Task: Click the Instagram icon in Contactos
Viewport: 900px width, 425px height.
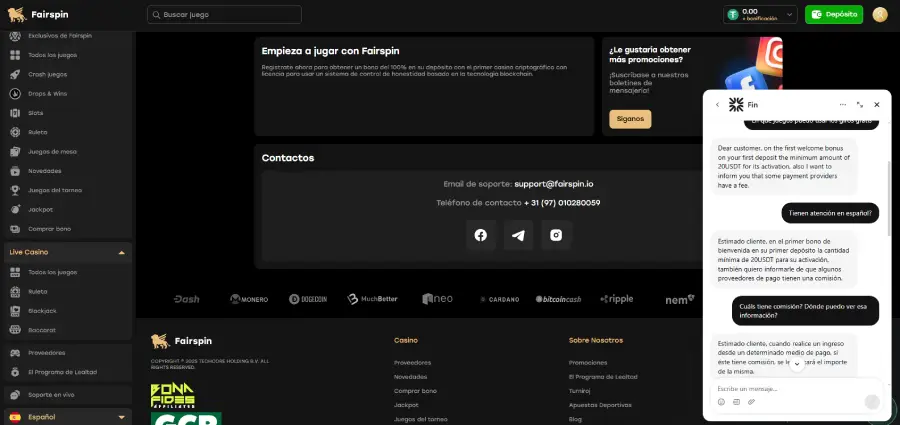Action: (x=556, y=235)
